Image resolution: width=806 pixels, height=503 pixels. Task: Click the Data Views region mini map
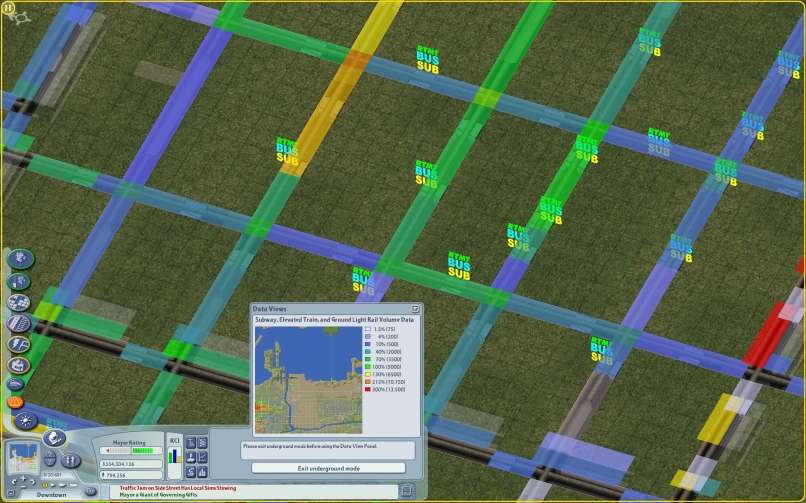coord(308,380)
